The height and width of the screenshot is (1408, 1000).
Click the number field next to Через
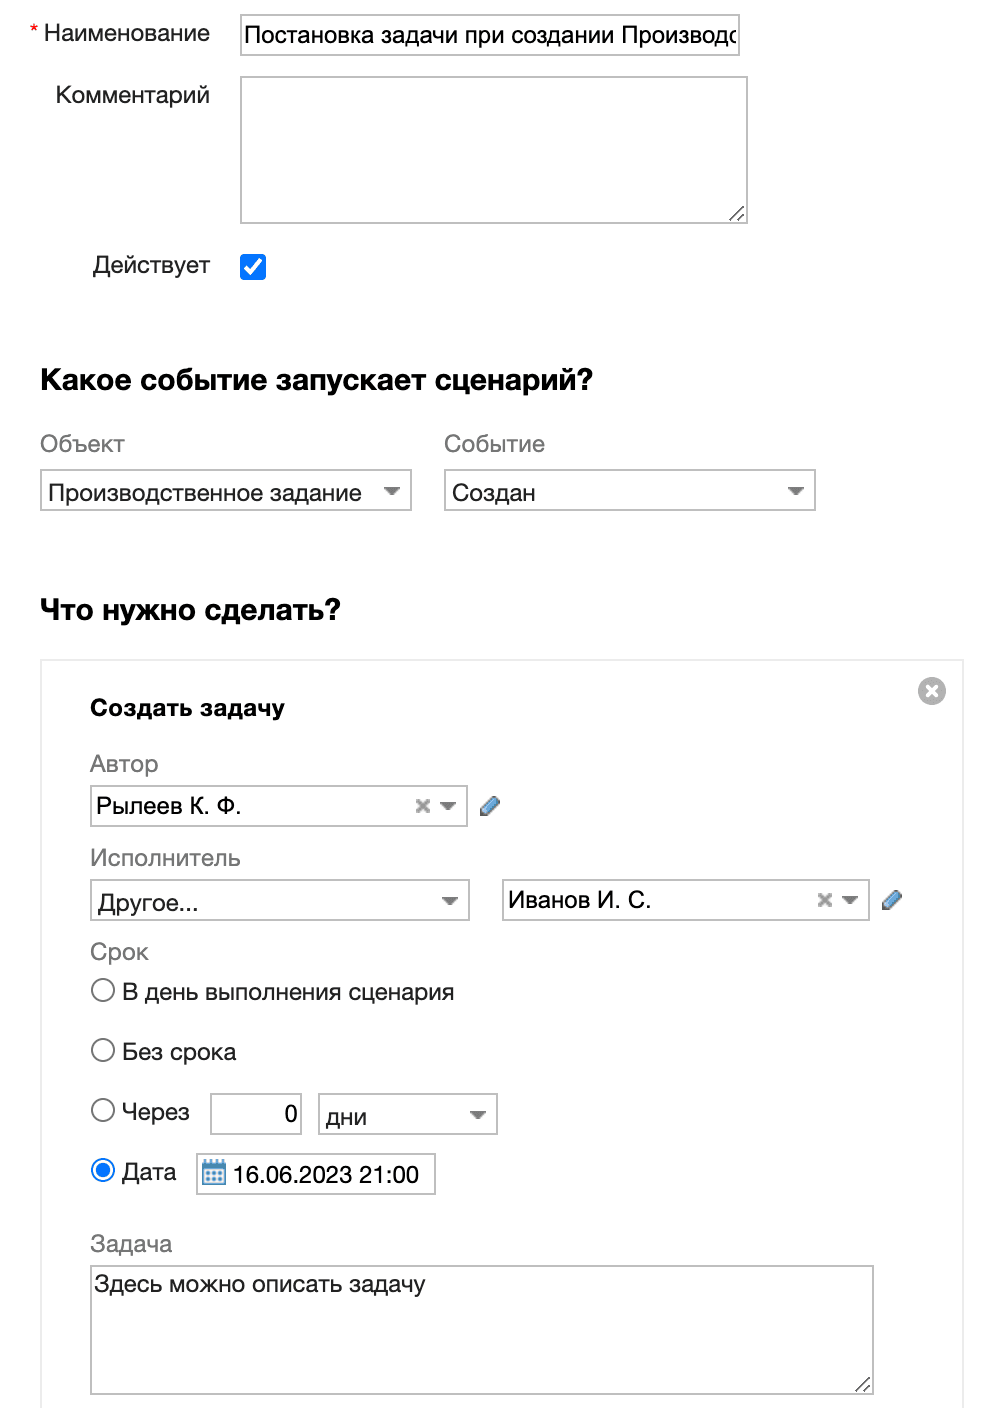click(x=255, y=1113)
